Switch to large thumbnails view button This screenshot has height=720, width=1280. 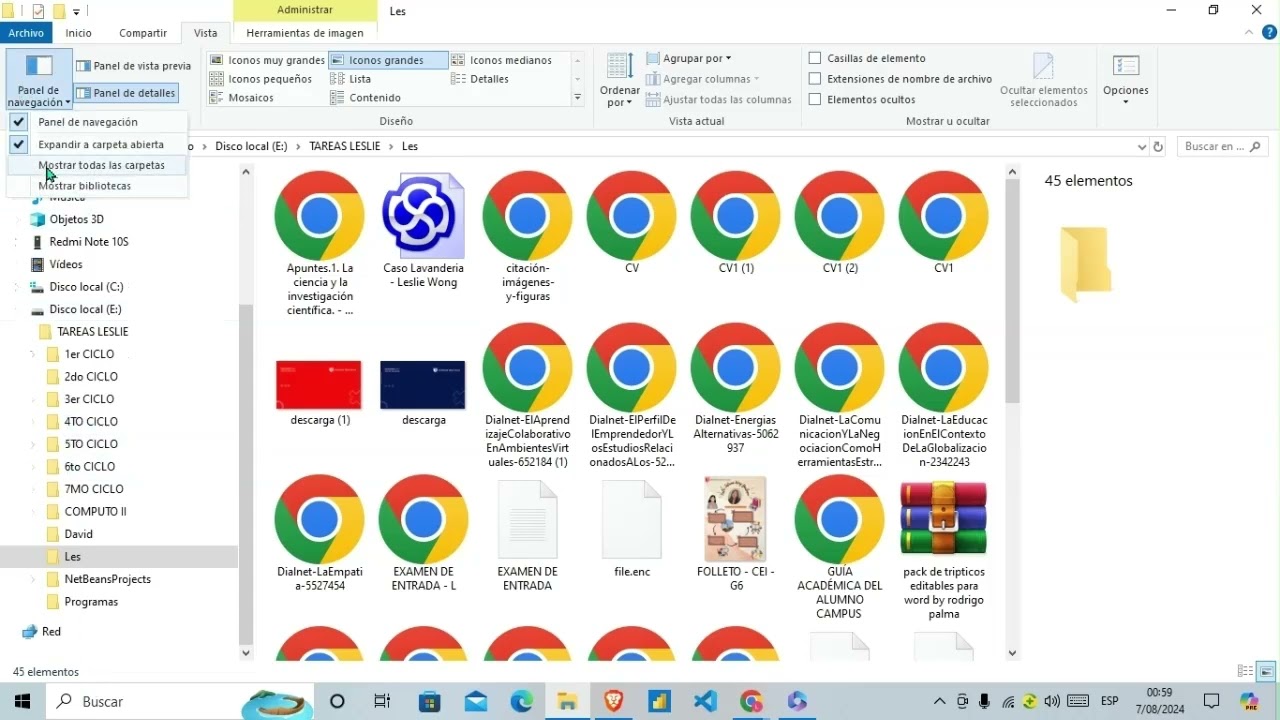click(x=1266, y=672)
